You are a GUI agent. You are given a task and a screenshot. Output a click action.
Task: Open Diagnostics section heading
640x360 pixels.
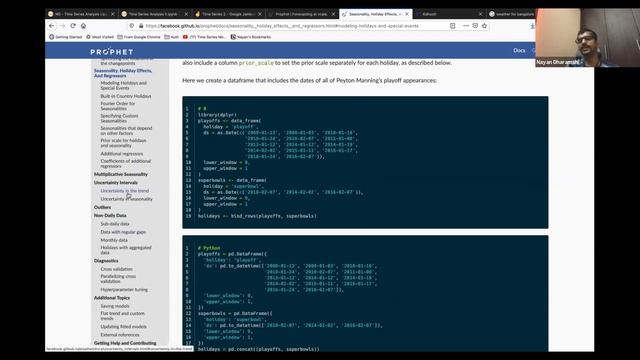[x=106, y=261]
